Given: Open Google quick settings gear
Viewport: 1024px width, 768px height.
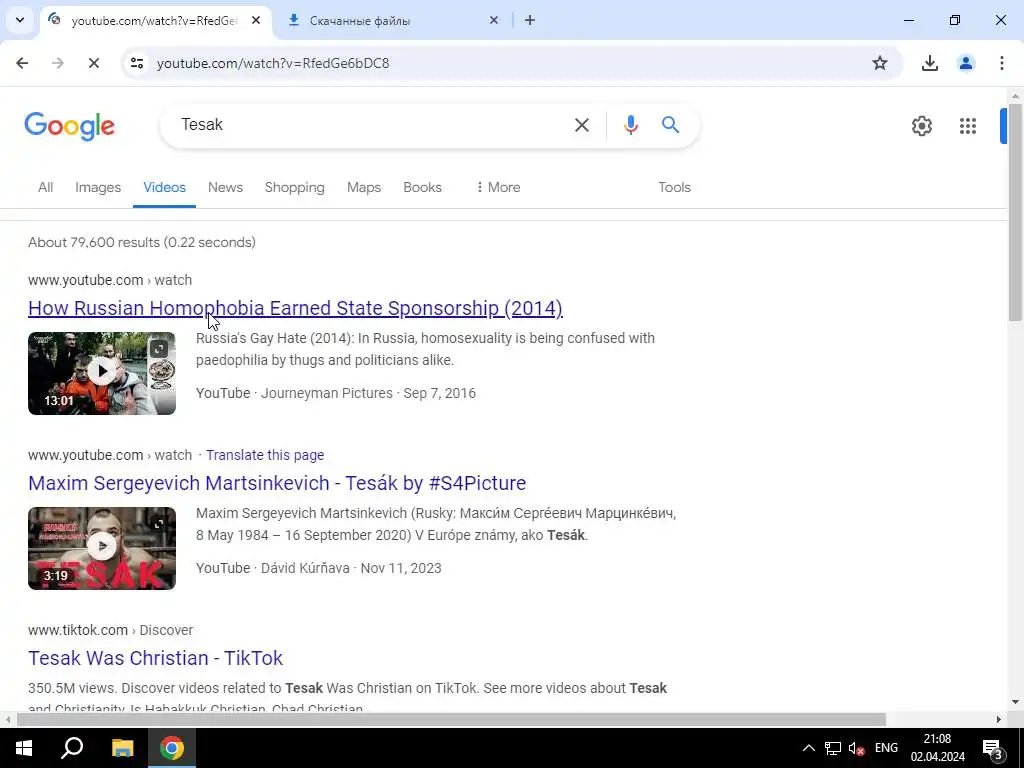Looking at the screenshot, I should [x=921, y=125].
